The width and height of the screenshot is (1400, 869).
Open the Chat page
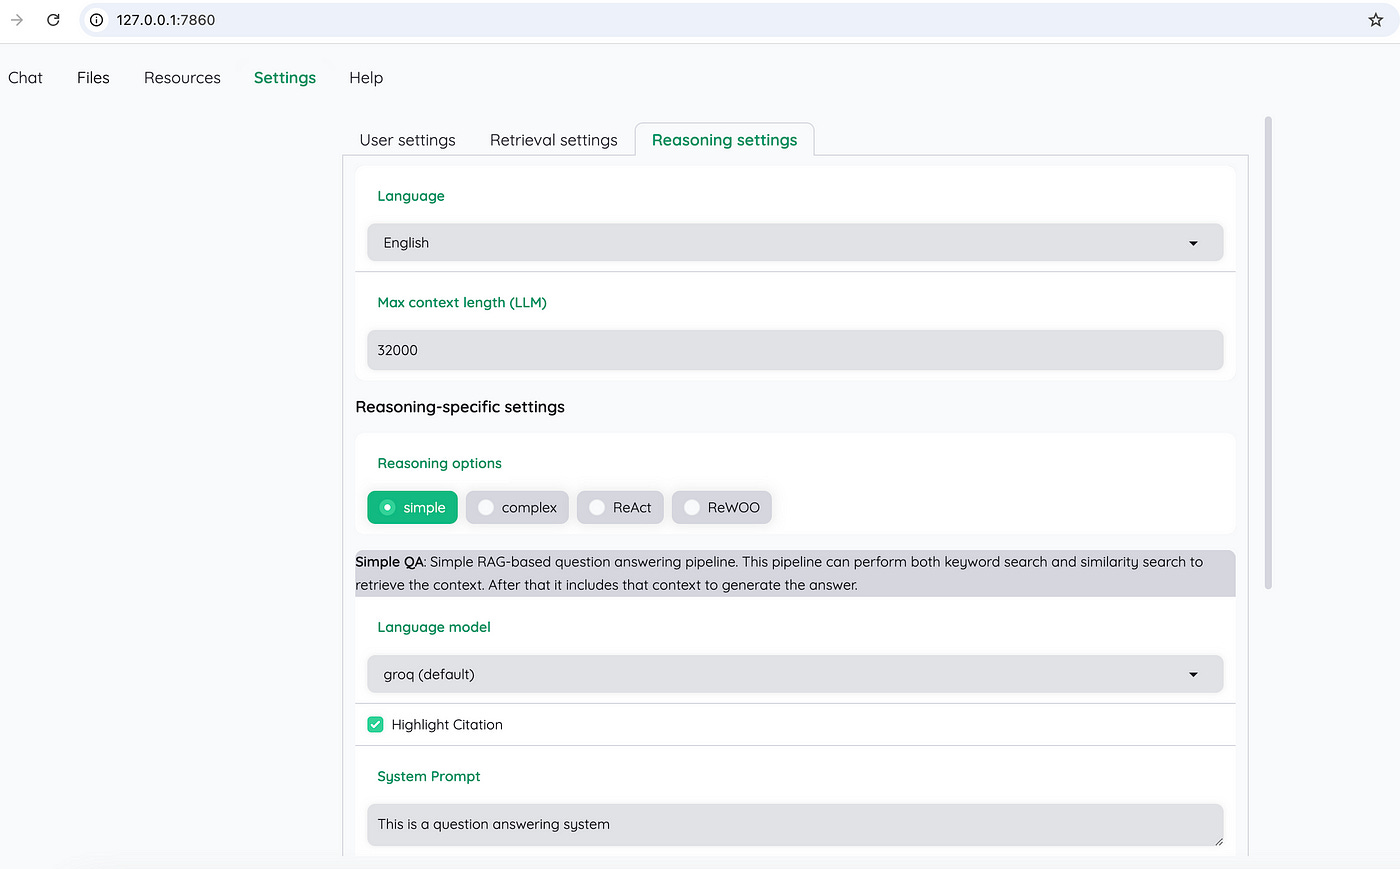(x=25, y=77)
